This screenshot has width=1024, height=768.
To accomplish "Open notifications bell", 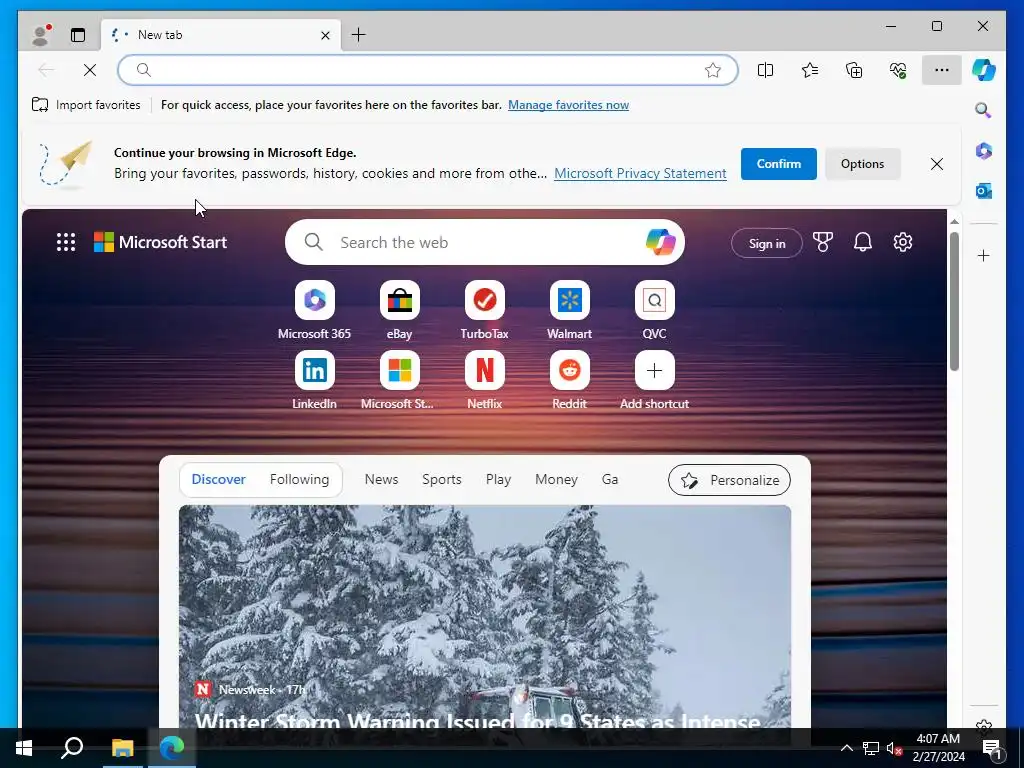I will point(863,242).
